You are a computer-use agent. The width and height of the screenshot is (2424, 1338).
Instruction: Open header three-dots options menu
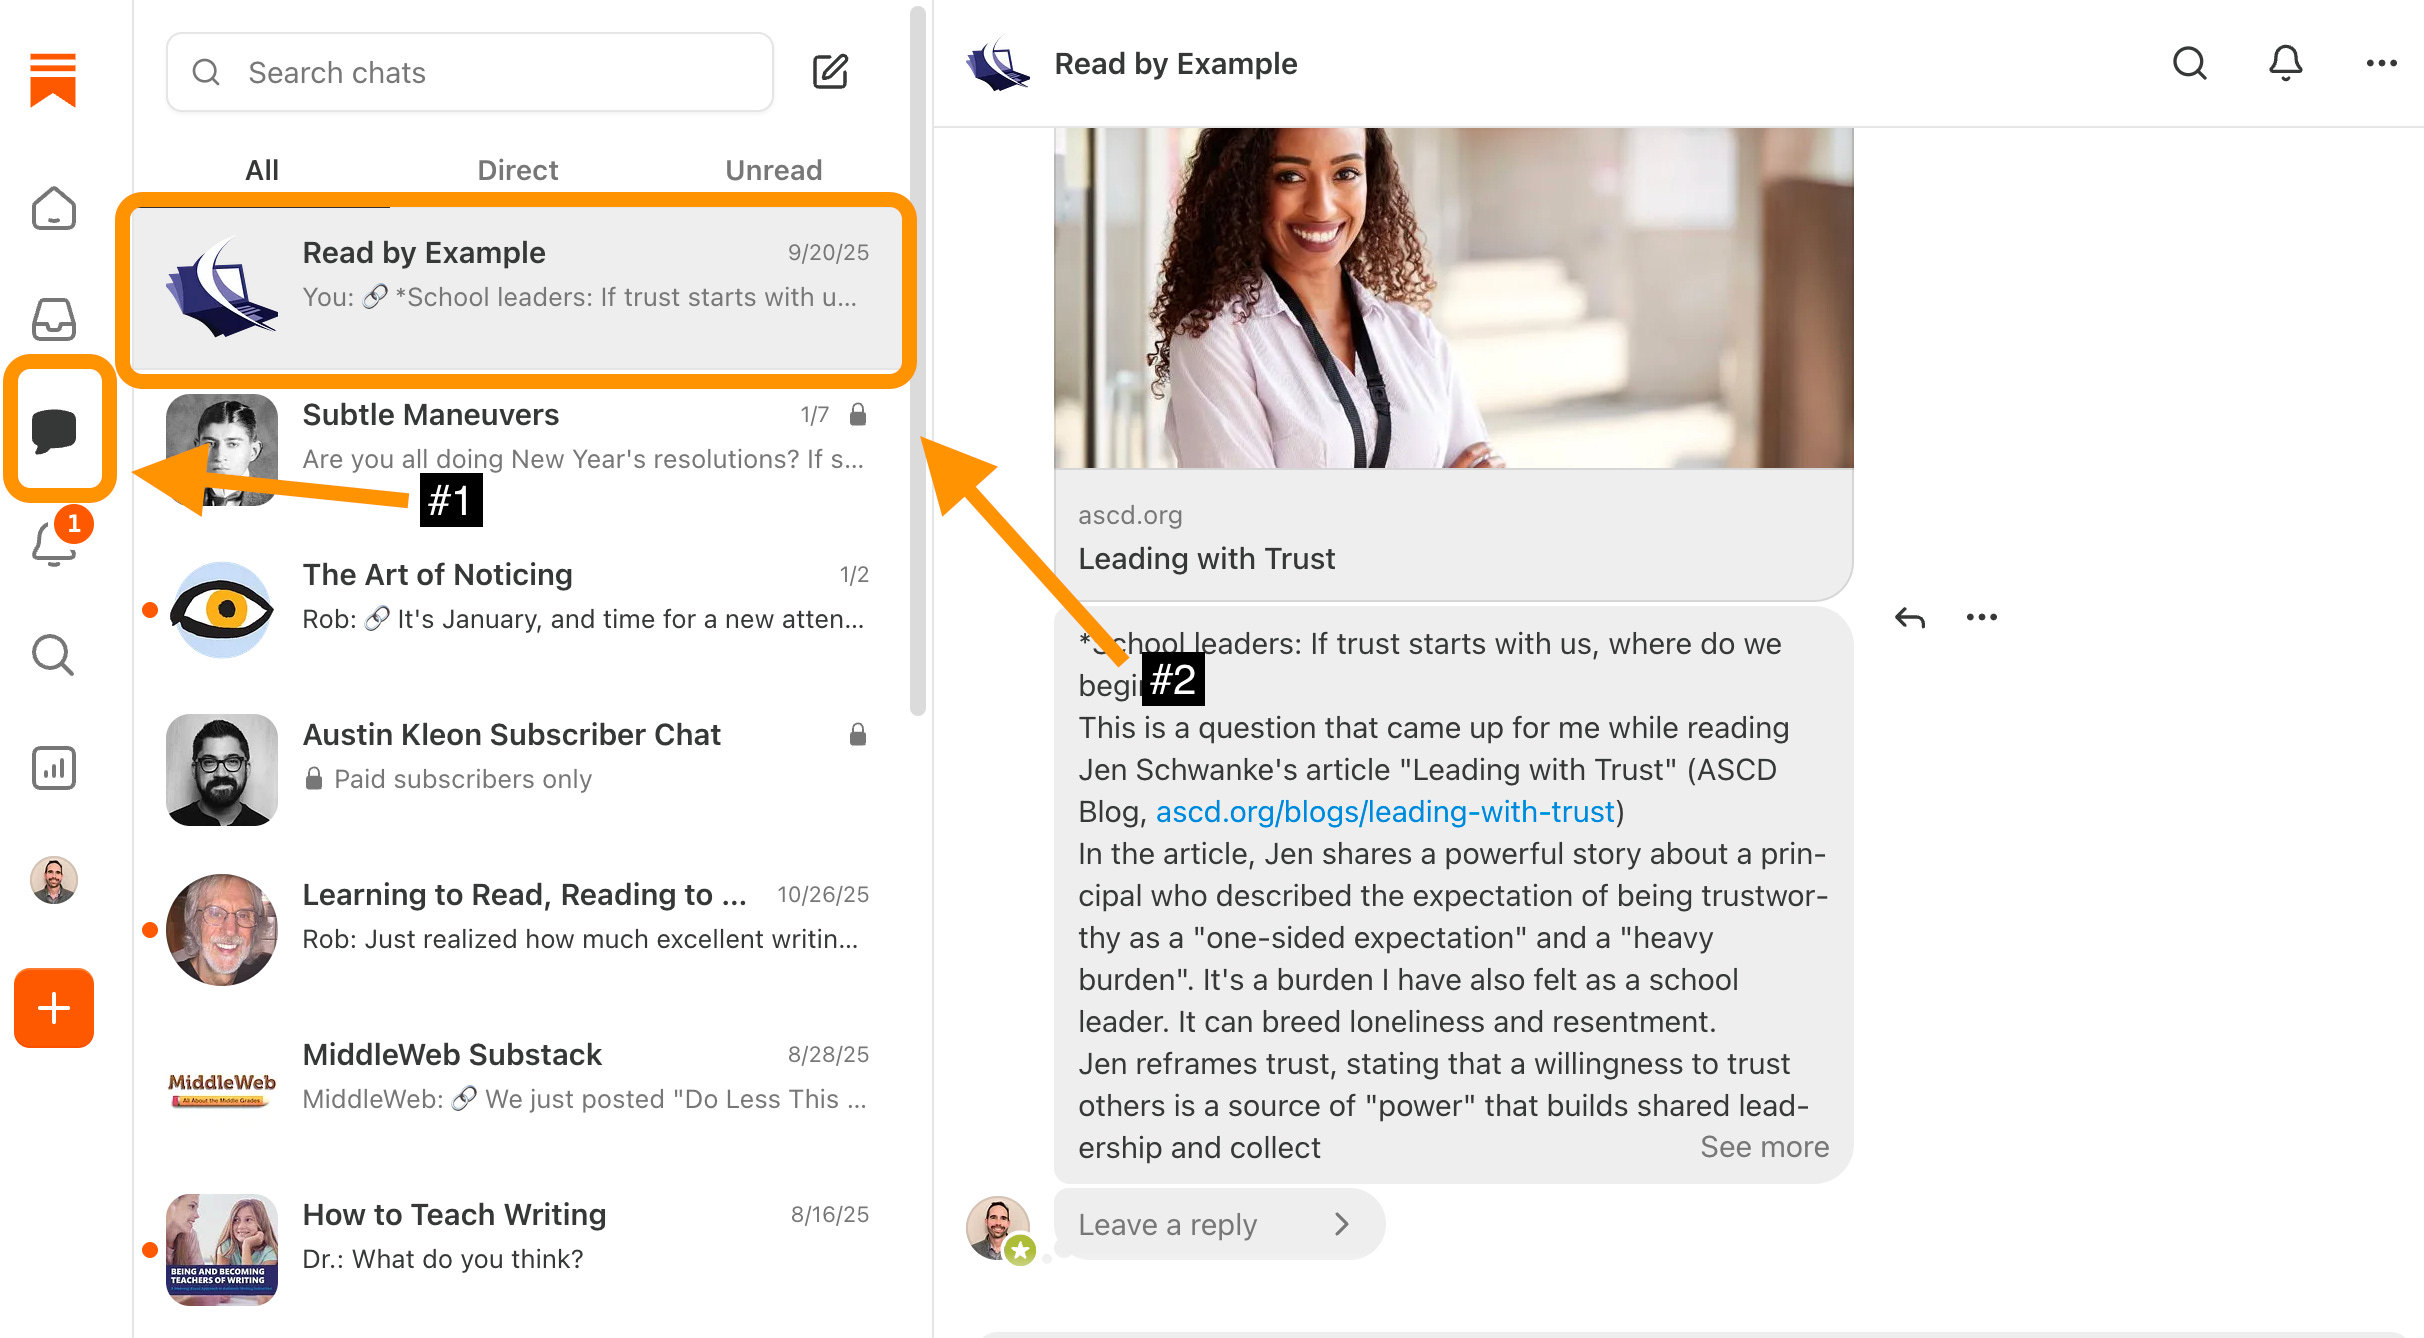2381,64
